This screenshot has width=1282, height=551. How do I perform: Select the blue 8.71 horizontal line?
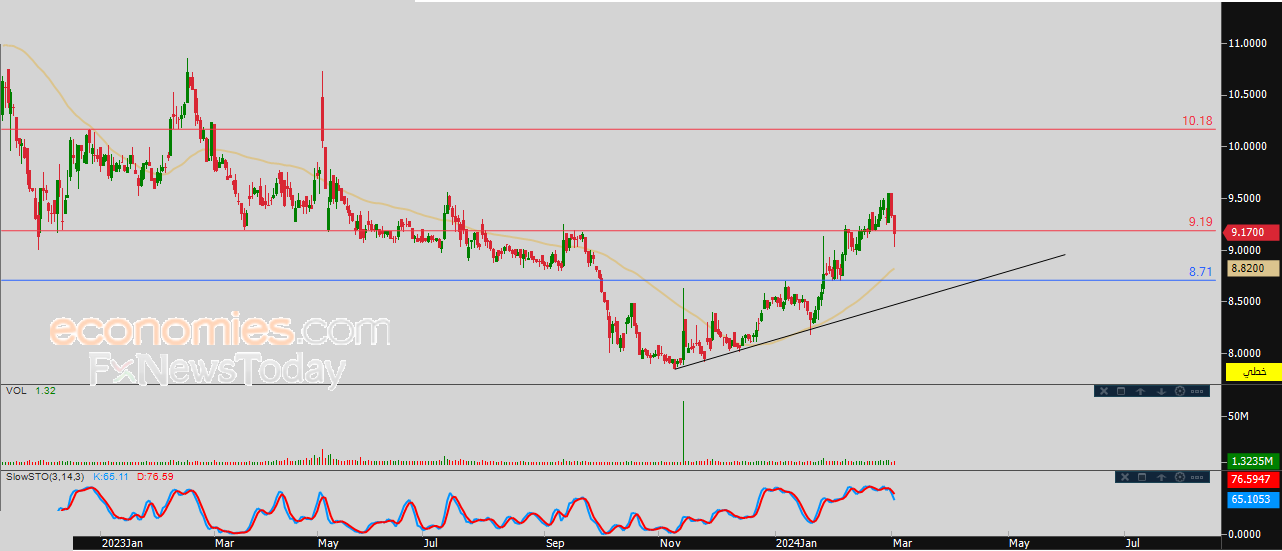click(608, 280)
